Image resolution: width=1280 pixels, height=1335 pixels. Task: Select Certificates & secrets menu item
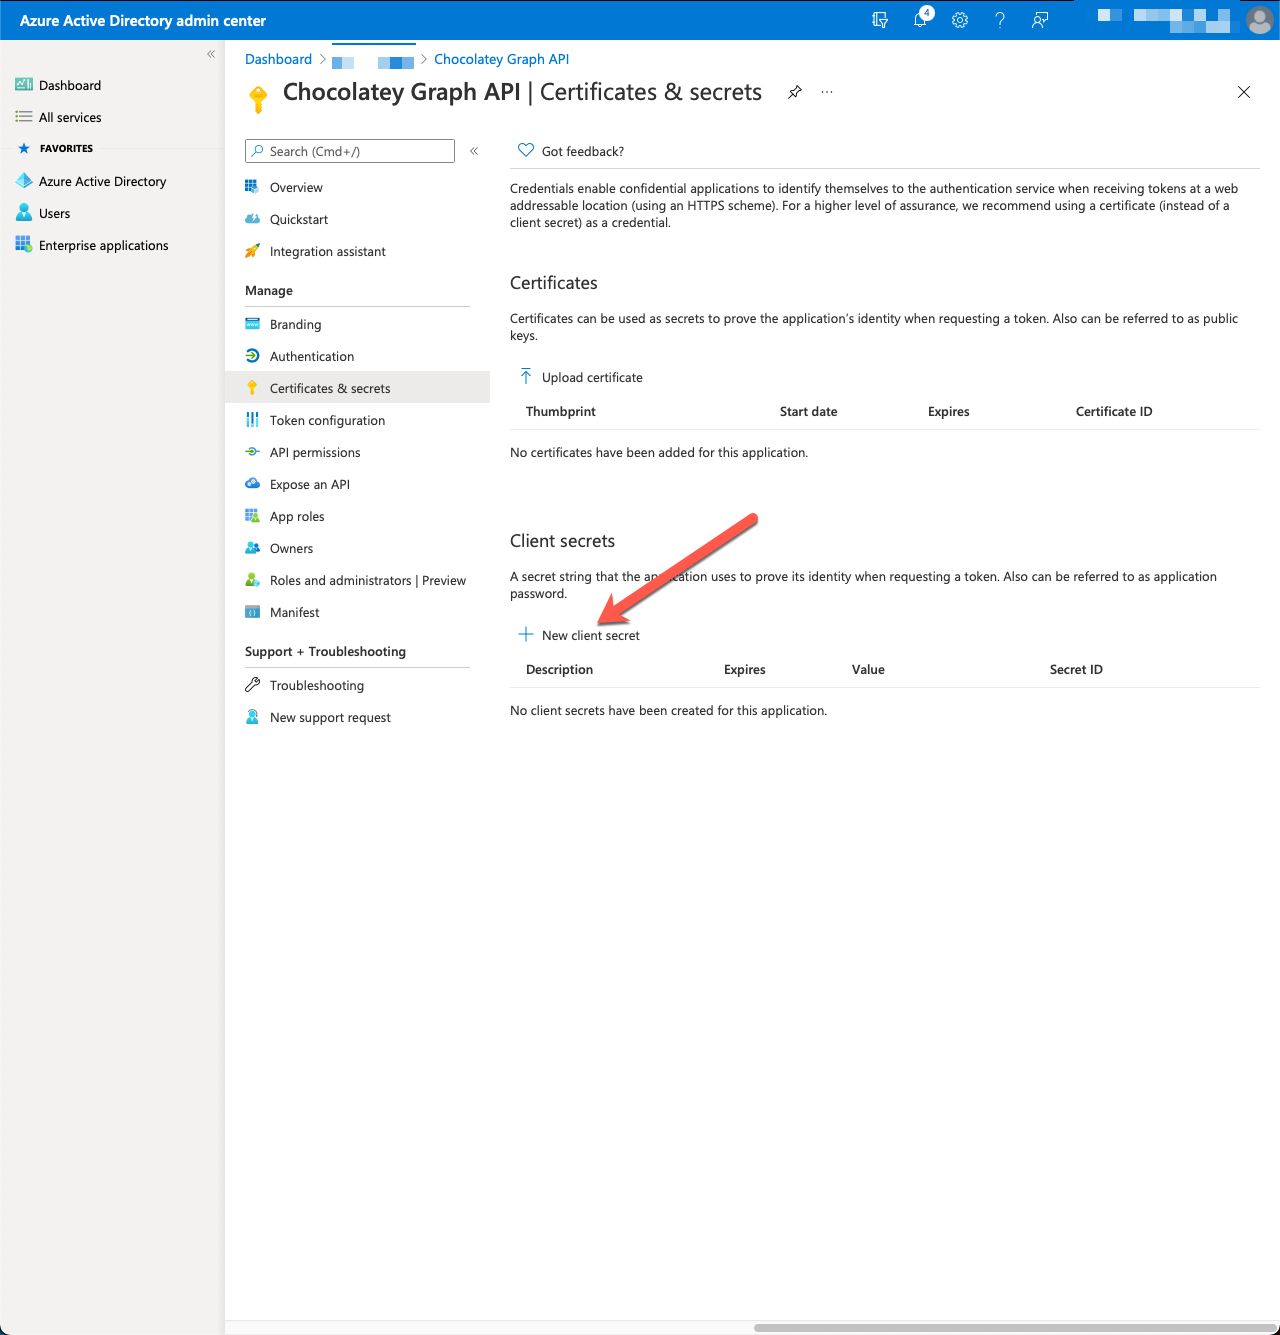[357, 388]
